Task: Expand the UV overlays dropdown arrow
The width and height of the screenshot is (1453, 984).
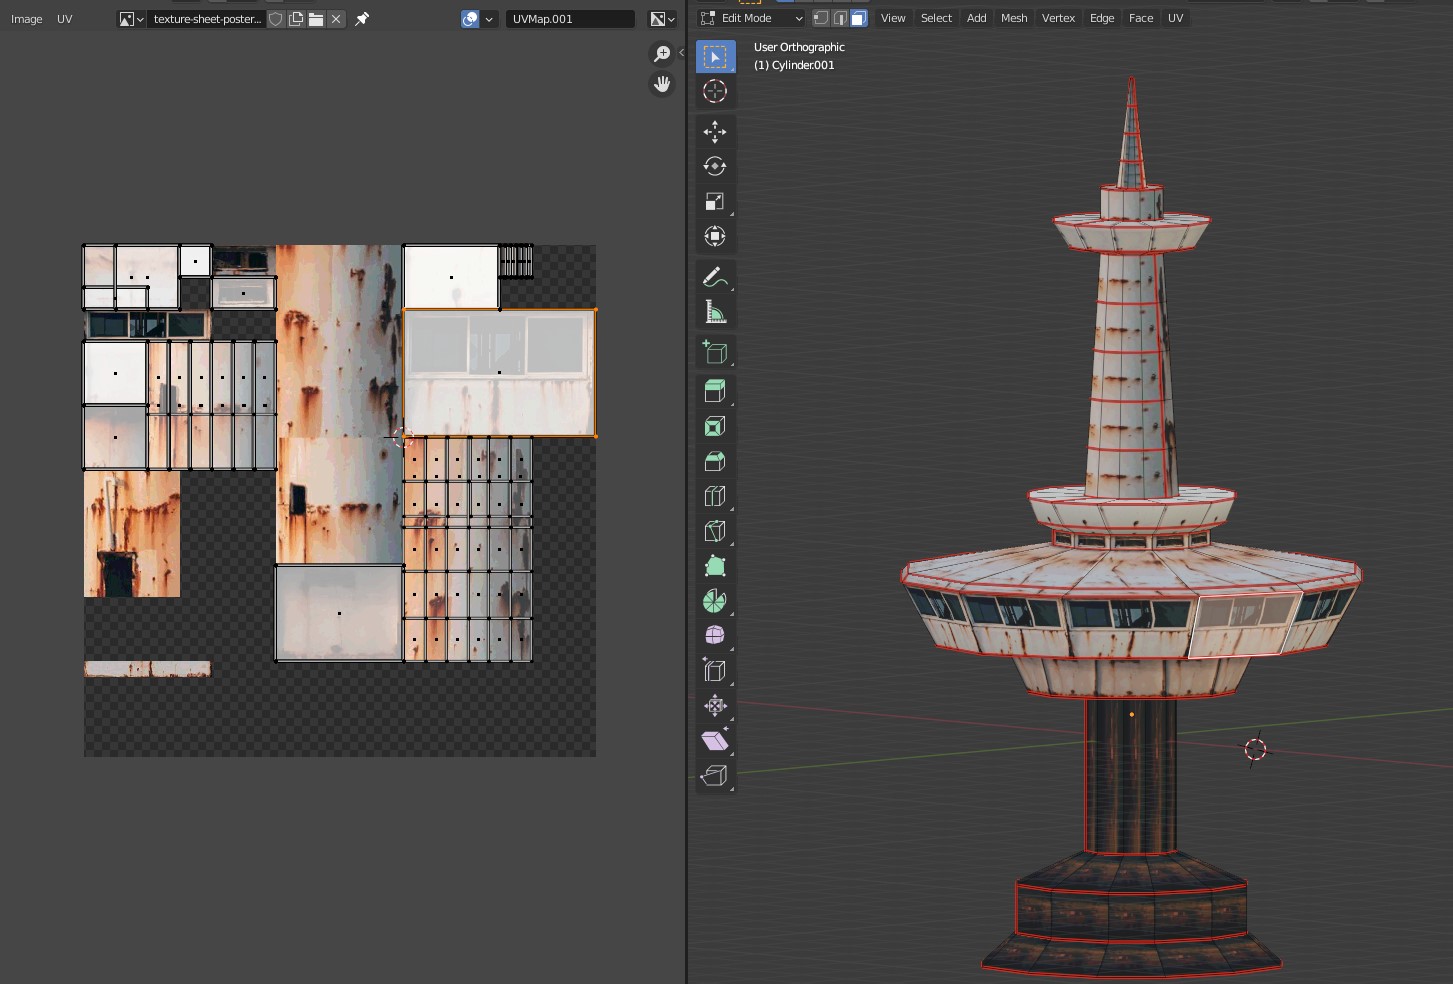Action: pyautogui.click(x=489, y=19)
